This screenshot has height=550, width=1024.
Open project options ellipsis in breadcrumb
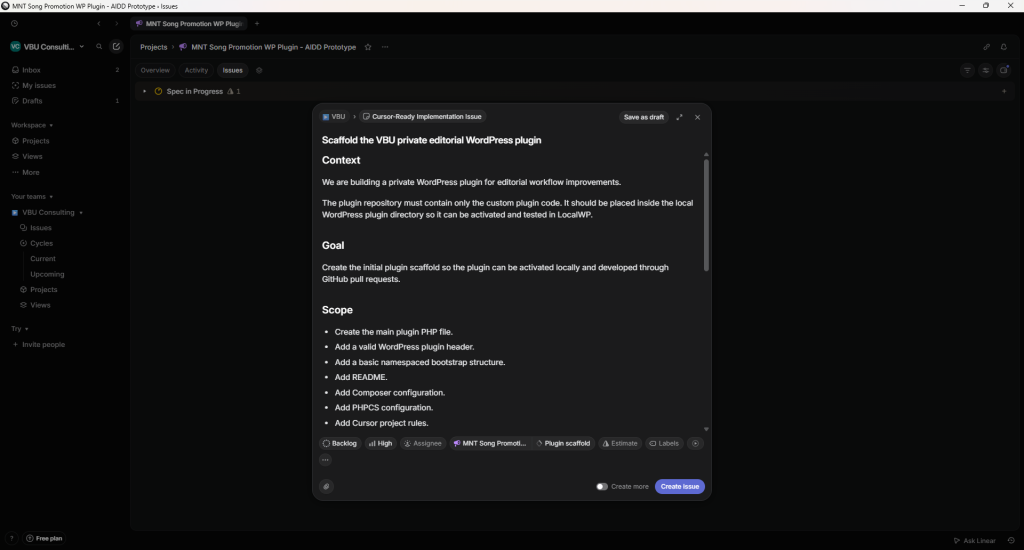(385, 47)
